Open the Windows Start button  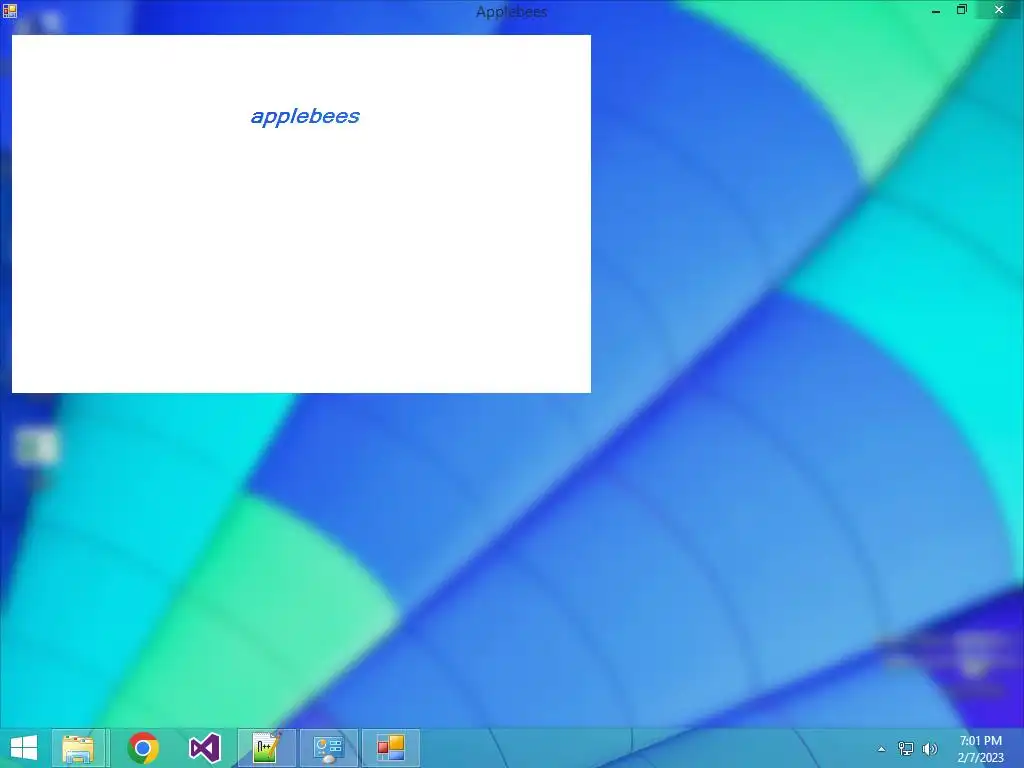[24, 748]
